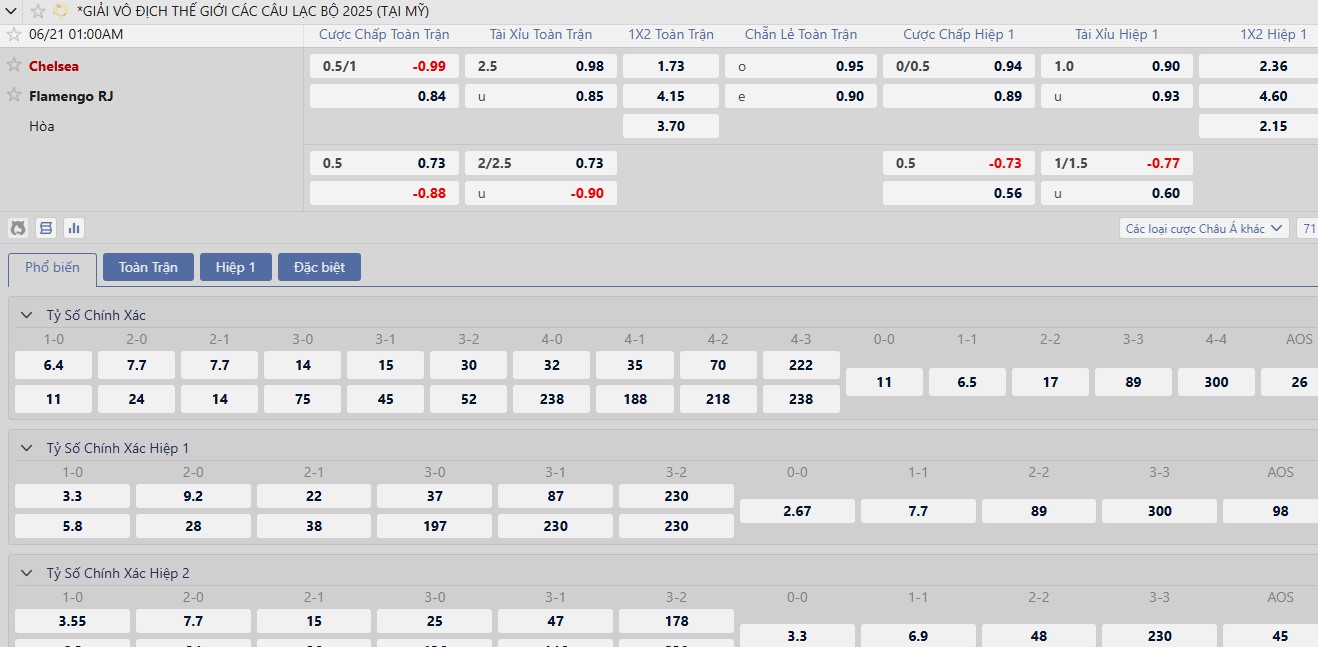Switch to the 'Hiệp 1' tab
The image size is (1318, 647).
coord(235,267)
